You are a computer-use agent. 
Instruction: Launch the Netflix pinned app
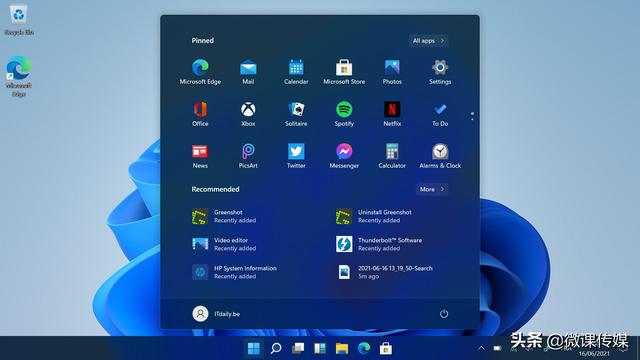392,114
